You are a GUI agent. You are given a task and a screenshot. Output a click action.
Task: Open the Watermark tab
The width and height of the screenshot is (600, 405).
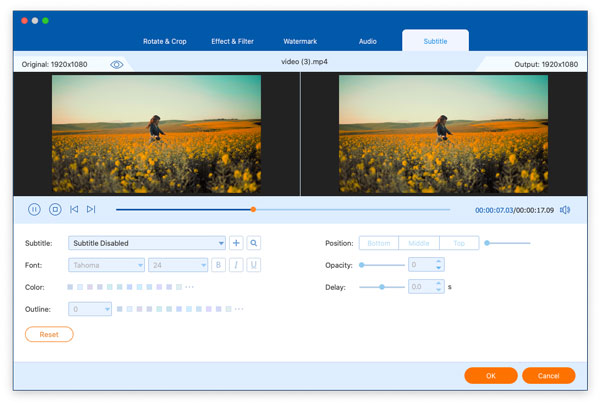(300, 42)
